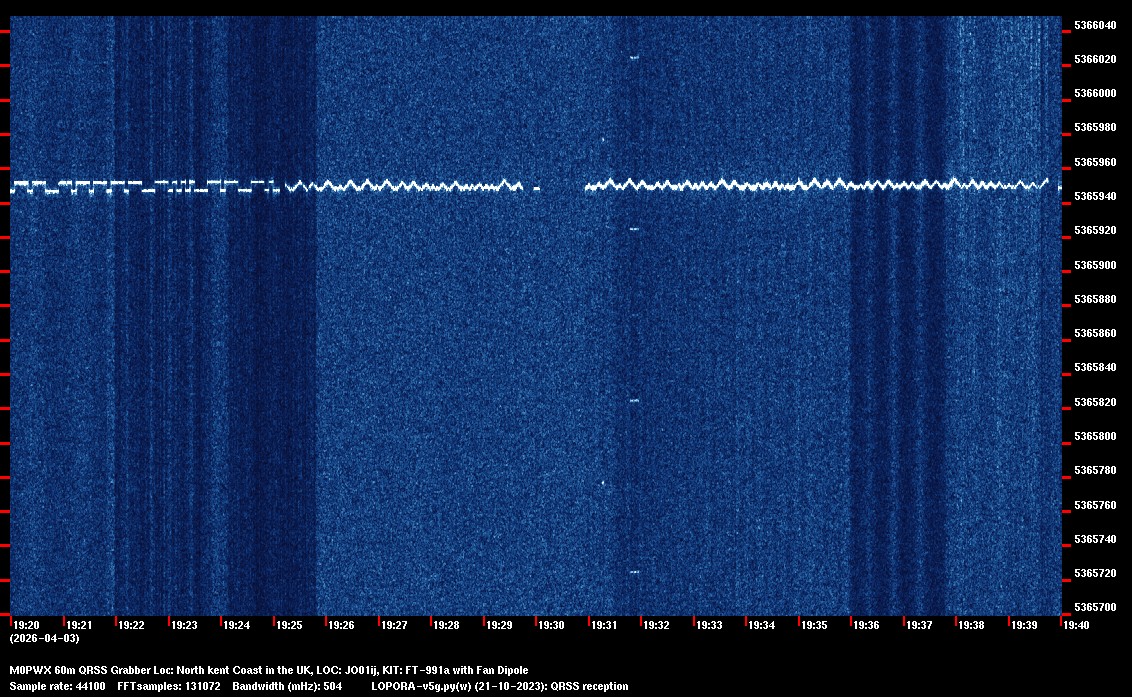This screenshot has height=697, width=1132.
Task: Click the M0PWX 60m QRSS Grabber caption
Action: pyautogui.click(x=268, y=670)
